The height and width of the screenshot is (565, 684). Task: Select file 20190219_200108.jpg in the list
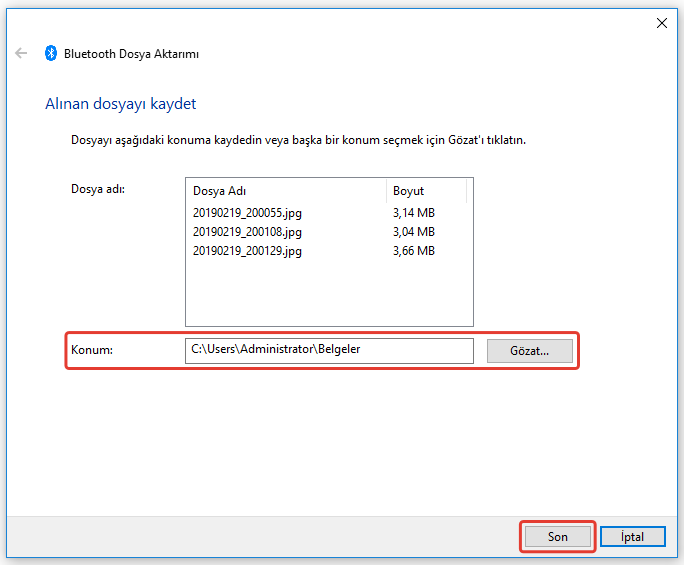click(247, 231)
